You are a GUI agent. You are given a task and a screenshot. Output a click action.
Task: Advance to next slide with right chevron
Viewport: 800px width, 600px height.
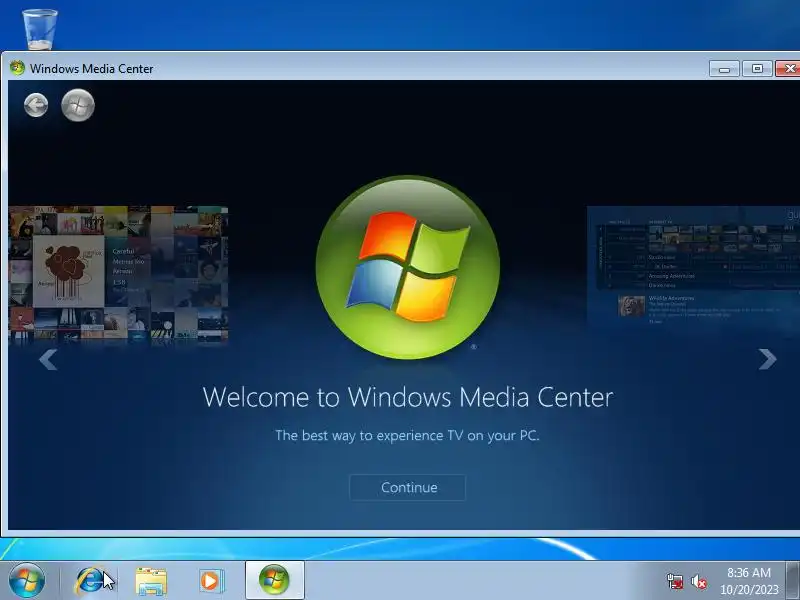click(x=767, y=359)
